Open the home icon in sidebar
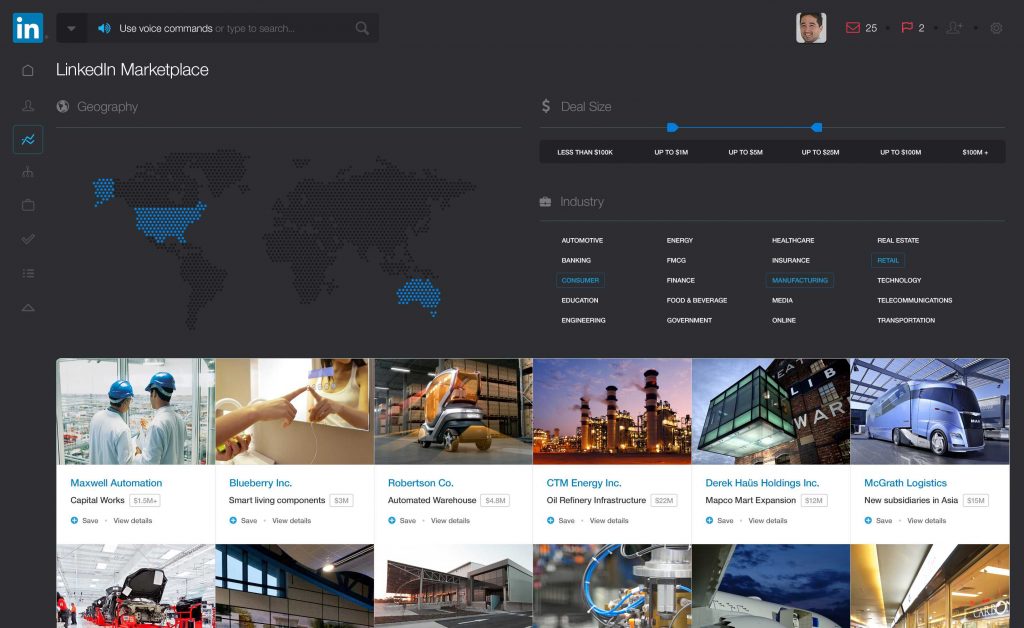 pos(28,71)
